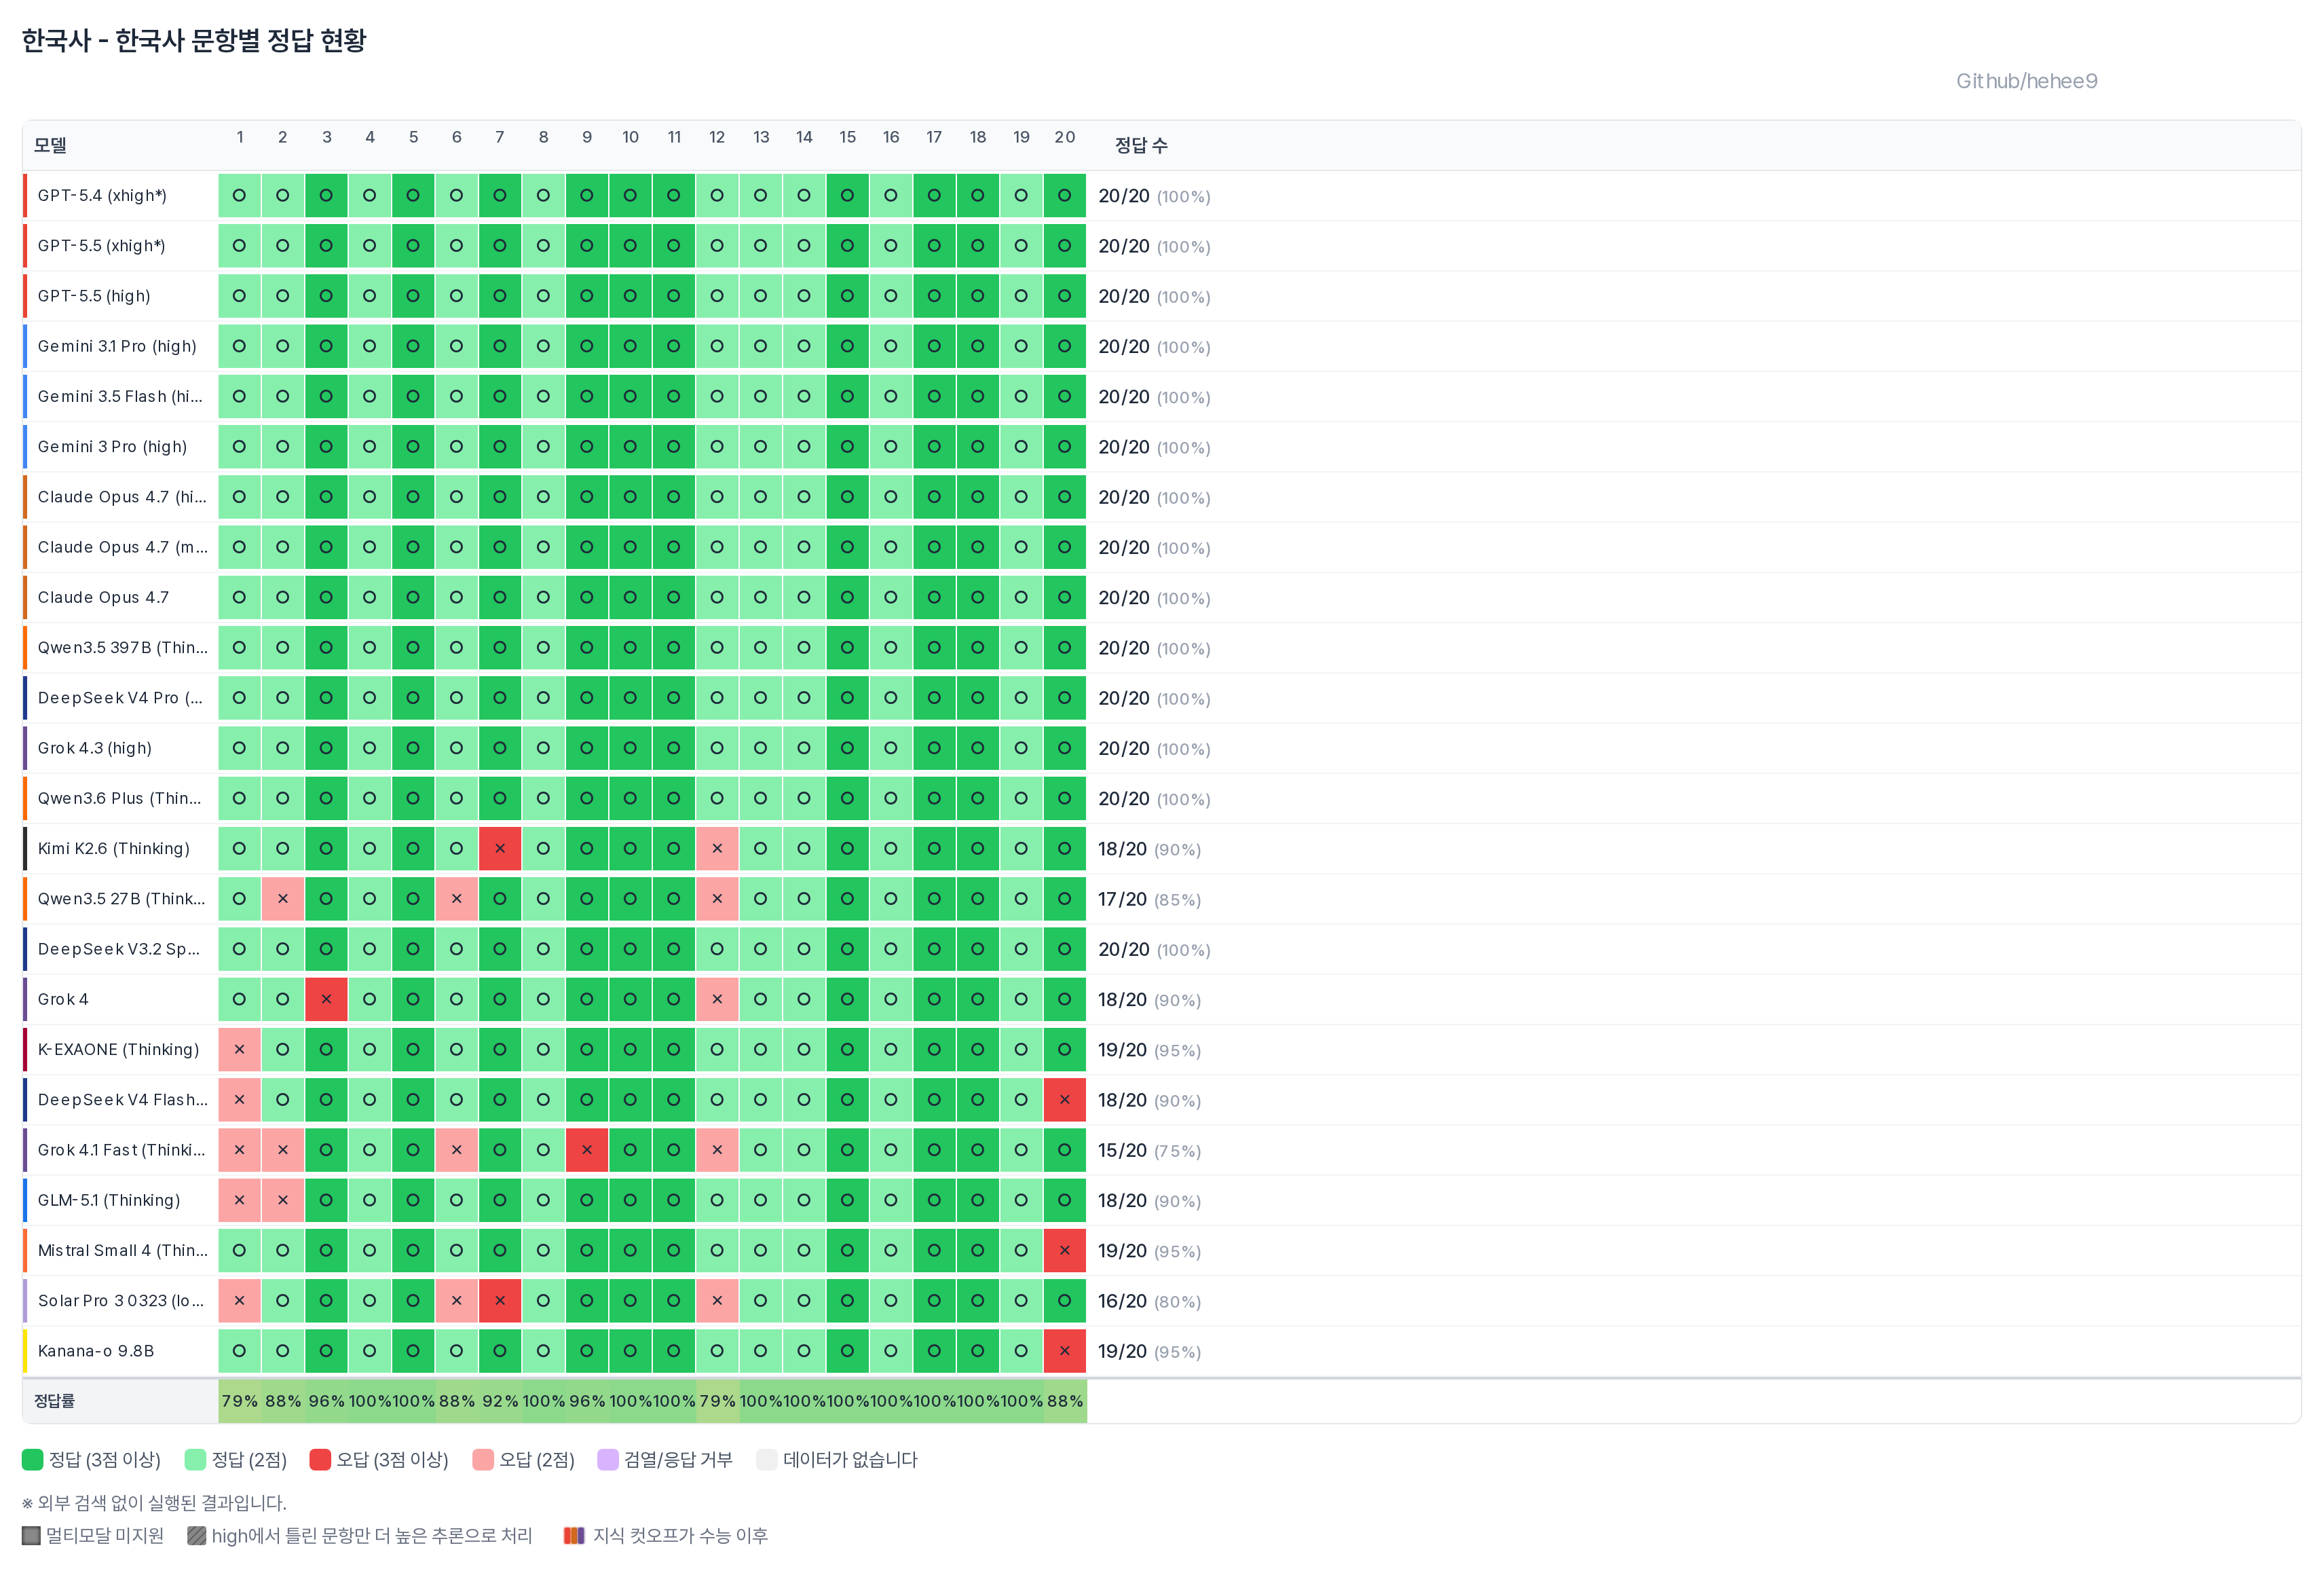The height and width of the screenshot is (1571, 2324).
Task: Click DeepSeek V4 Flash's wrong cell for question 20
Action: coord(1065,1100)
